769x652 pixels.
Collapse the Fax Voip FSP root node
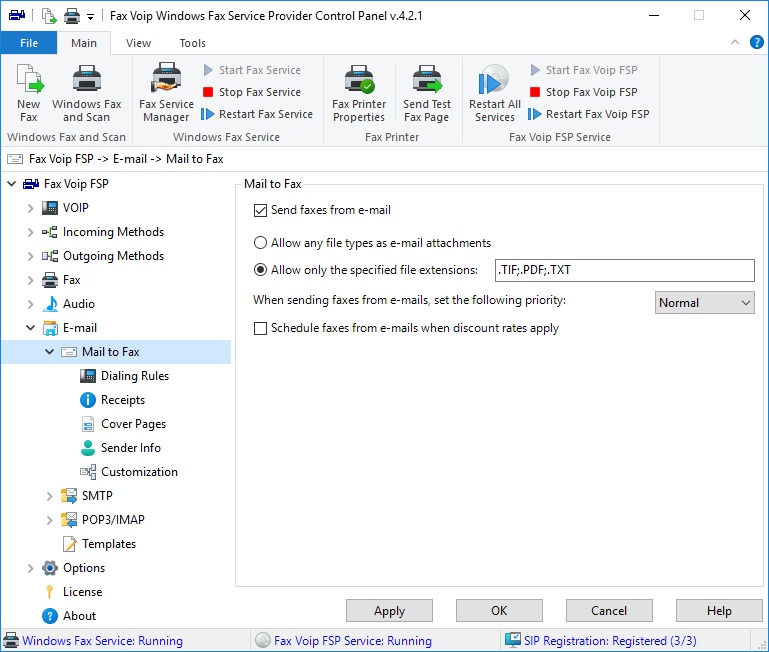12,184
